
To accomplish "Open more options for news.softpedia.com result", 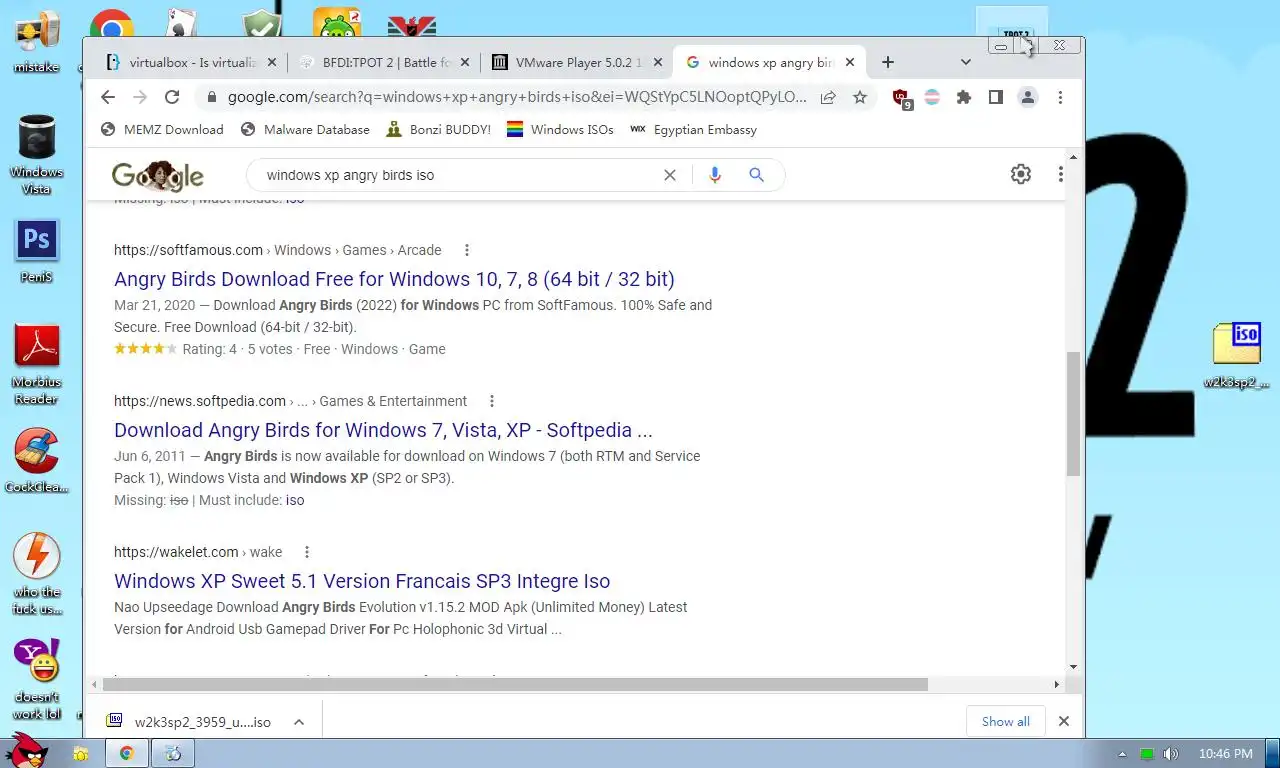I will click(491, 401).
